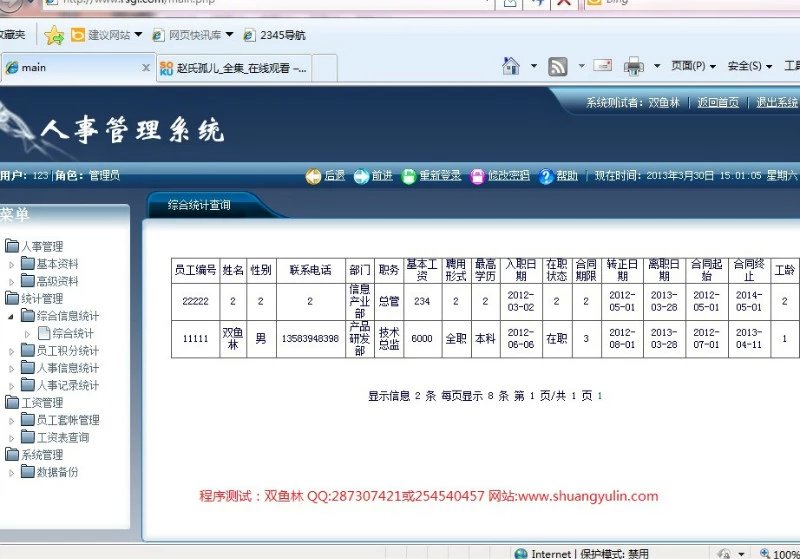Switch to the main tab
This screenshot has width=800, height=559.
pyautogui.click(x=78, y=68)
